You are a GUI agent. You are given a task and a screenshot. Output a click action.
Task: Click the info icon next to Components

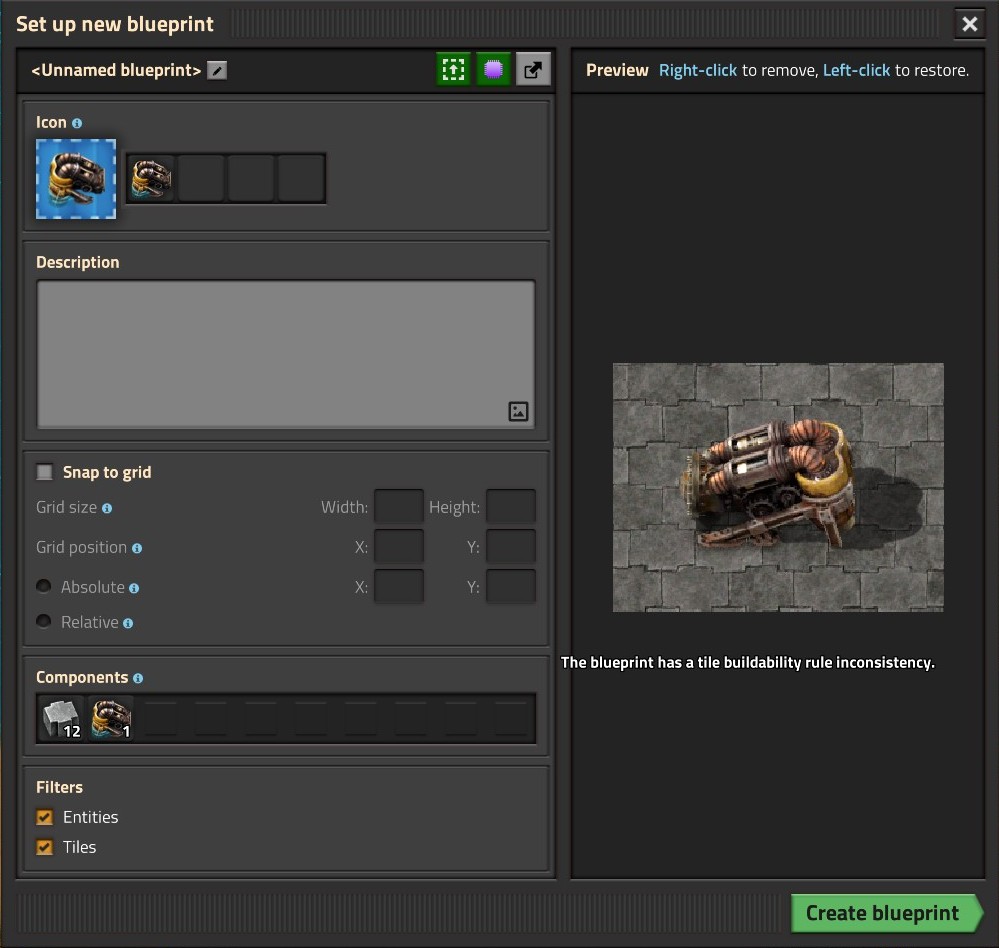coord(138,678)
